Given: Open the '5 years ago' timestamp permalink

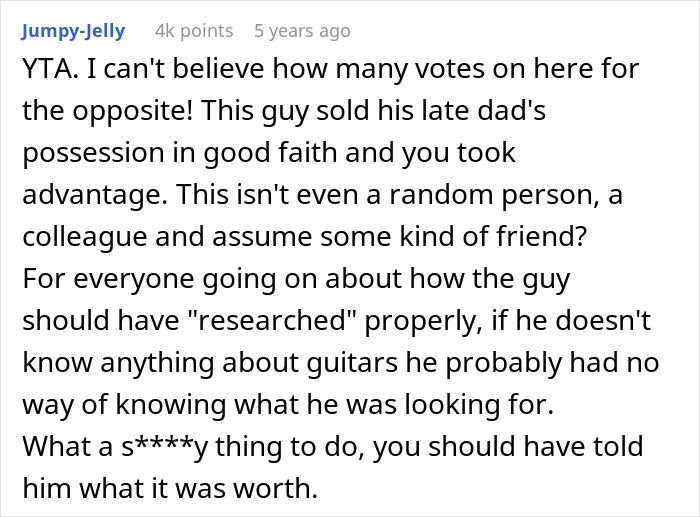Looking at the screenshot, I should click(302, 31).
